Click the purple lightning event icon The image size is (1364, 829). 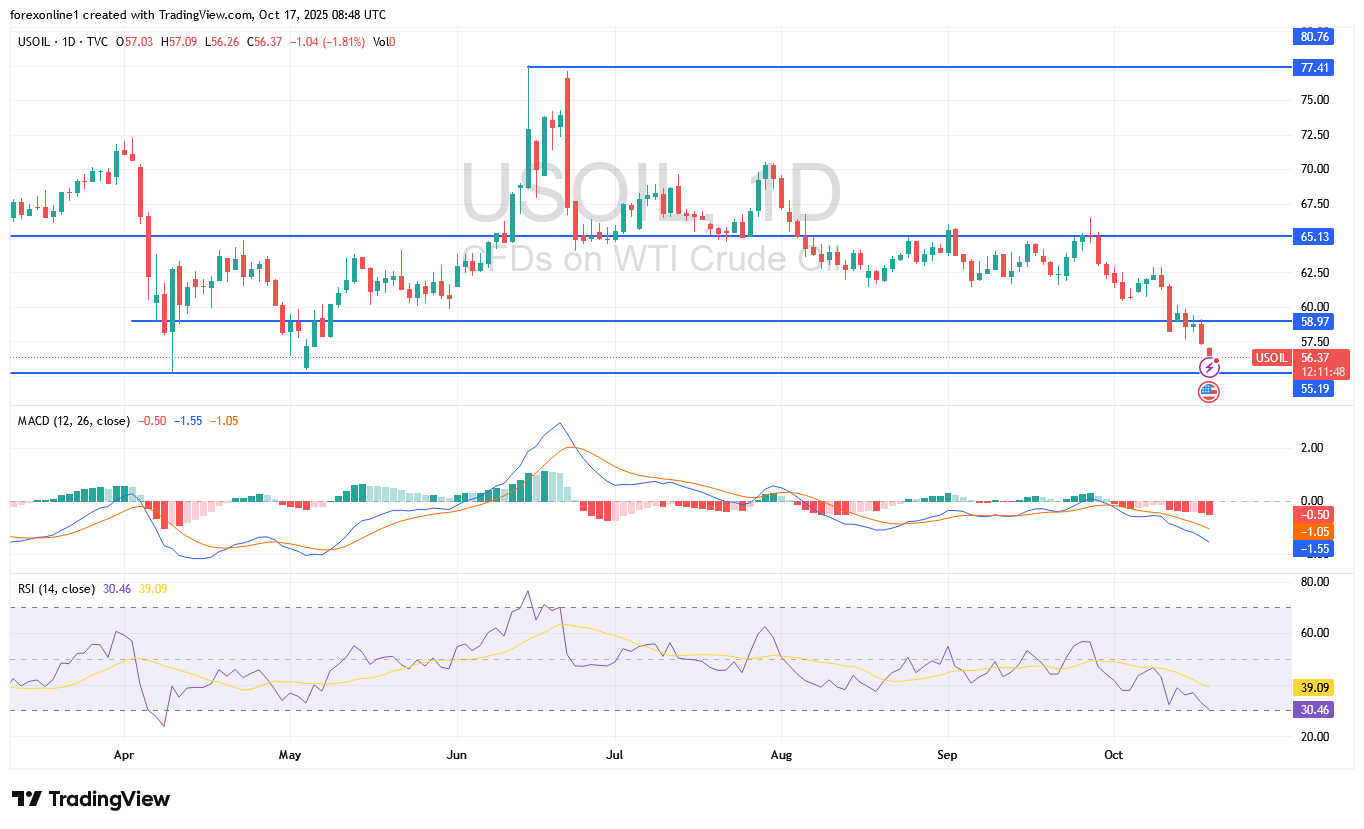(1209, 368)
